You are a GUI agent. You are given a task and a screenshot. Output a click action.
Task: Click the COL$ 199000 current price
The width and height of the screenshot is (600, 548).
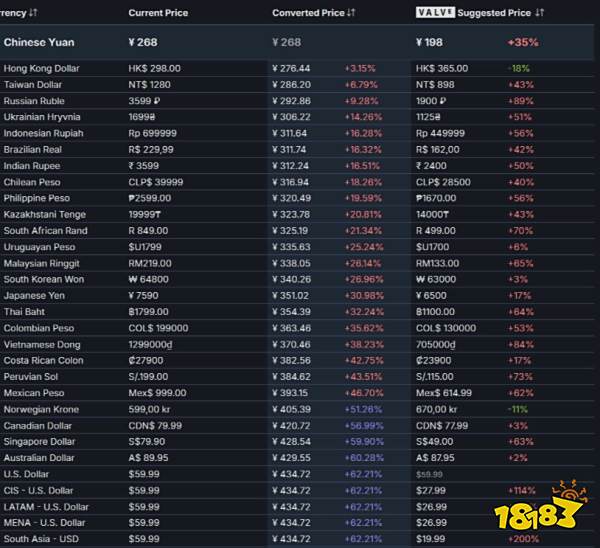click(158, 328)
